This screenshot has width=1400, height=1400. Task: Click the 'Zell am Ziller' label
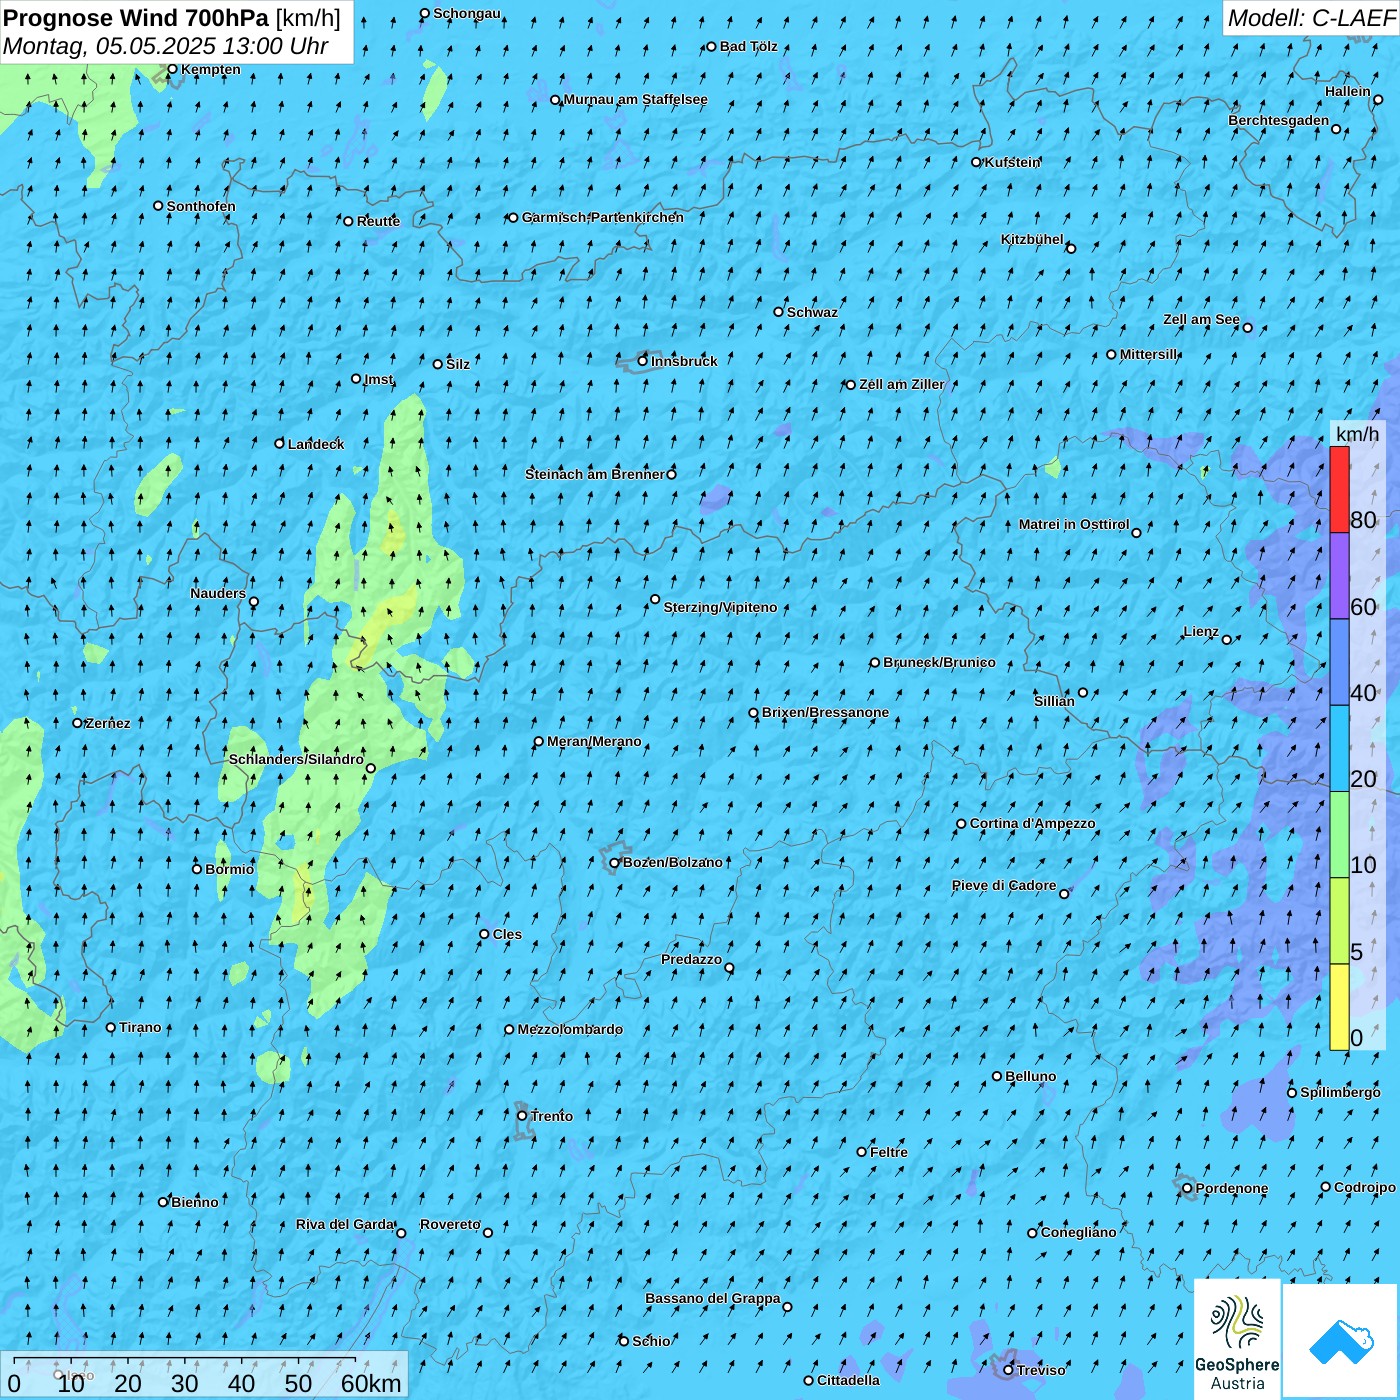[902, 384]
